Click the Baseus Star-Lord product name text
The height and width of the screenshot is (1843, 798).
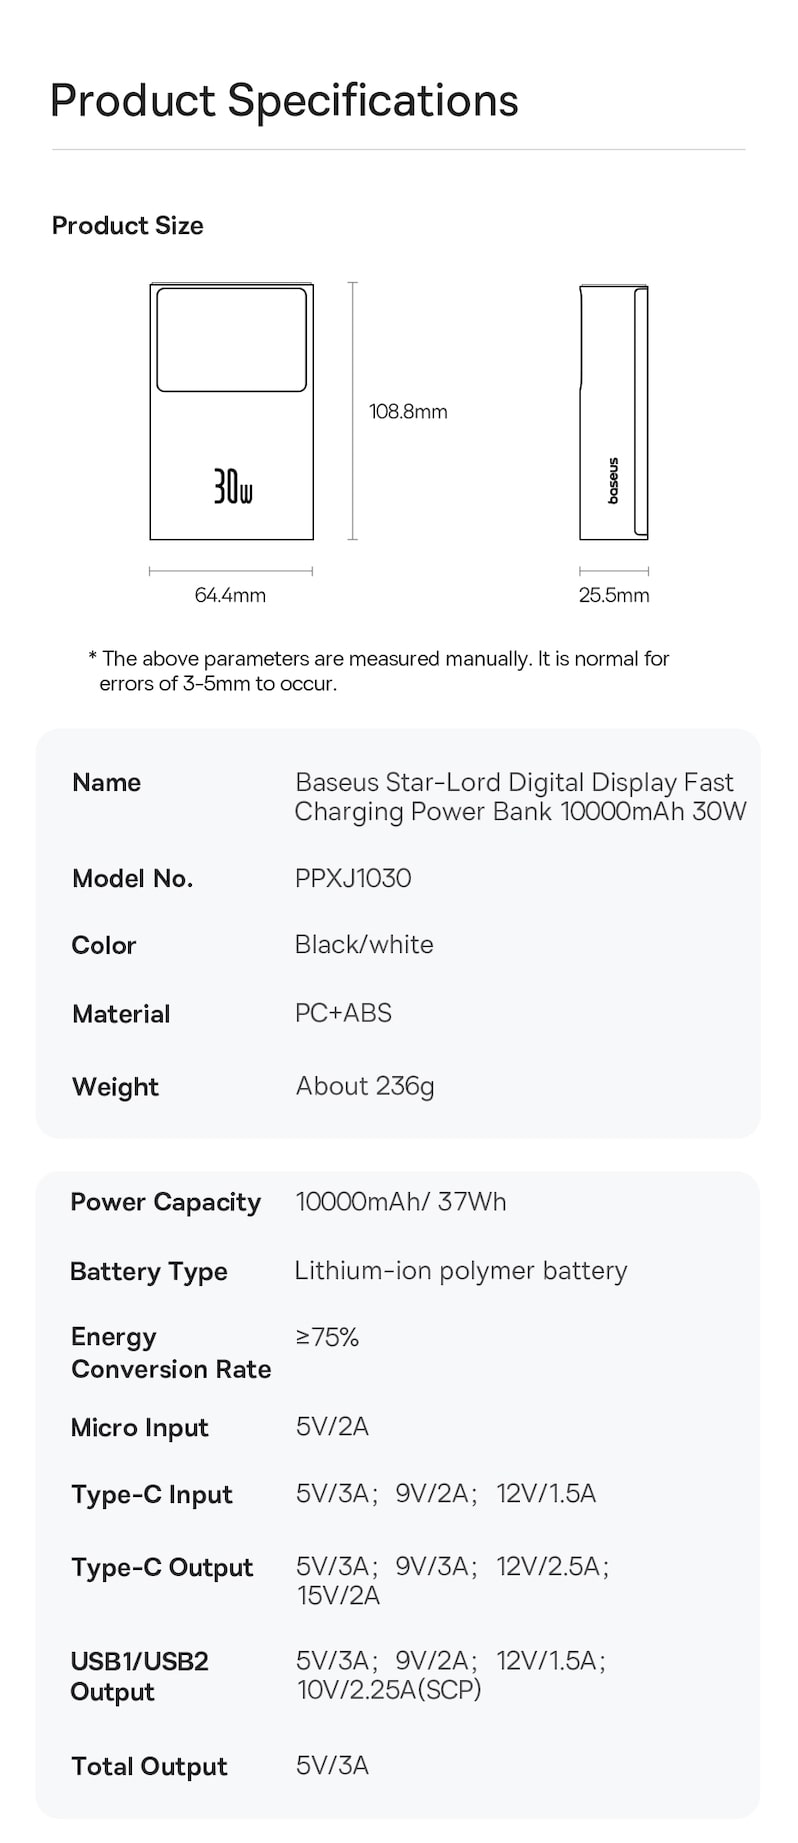point(520,796)
